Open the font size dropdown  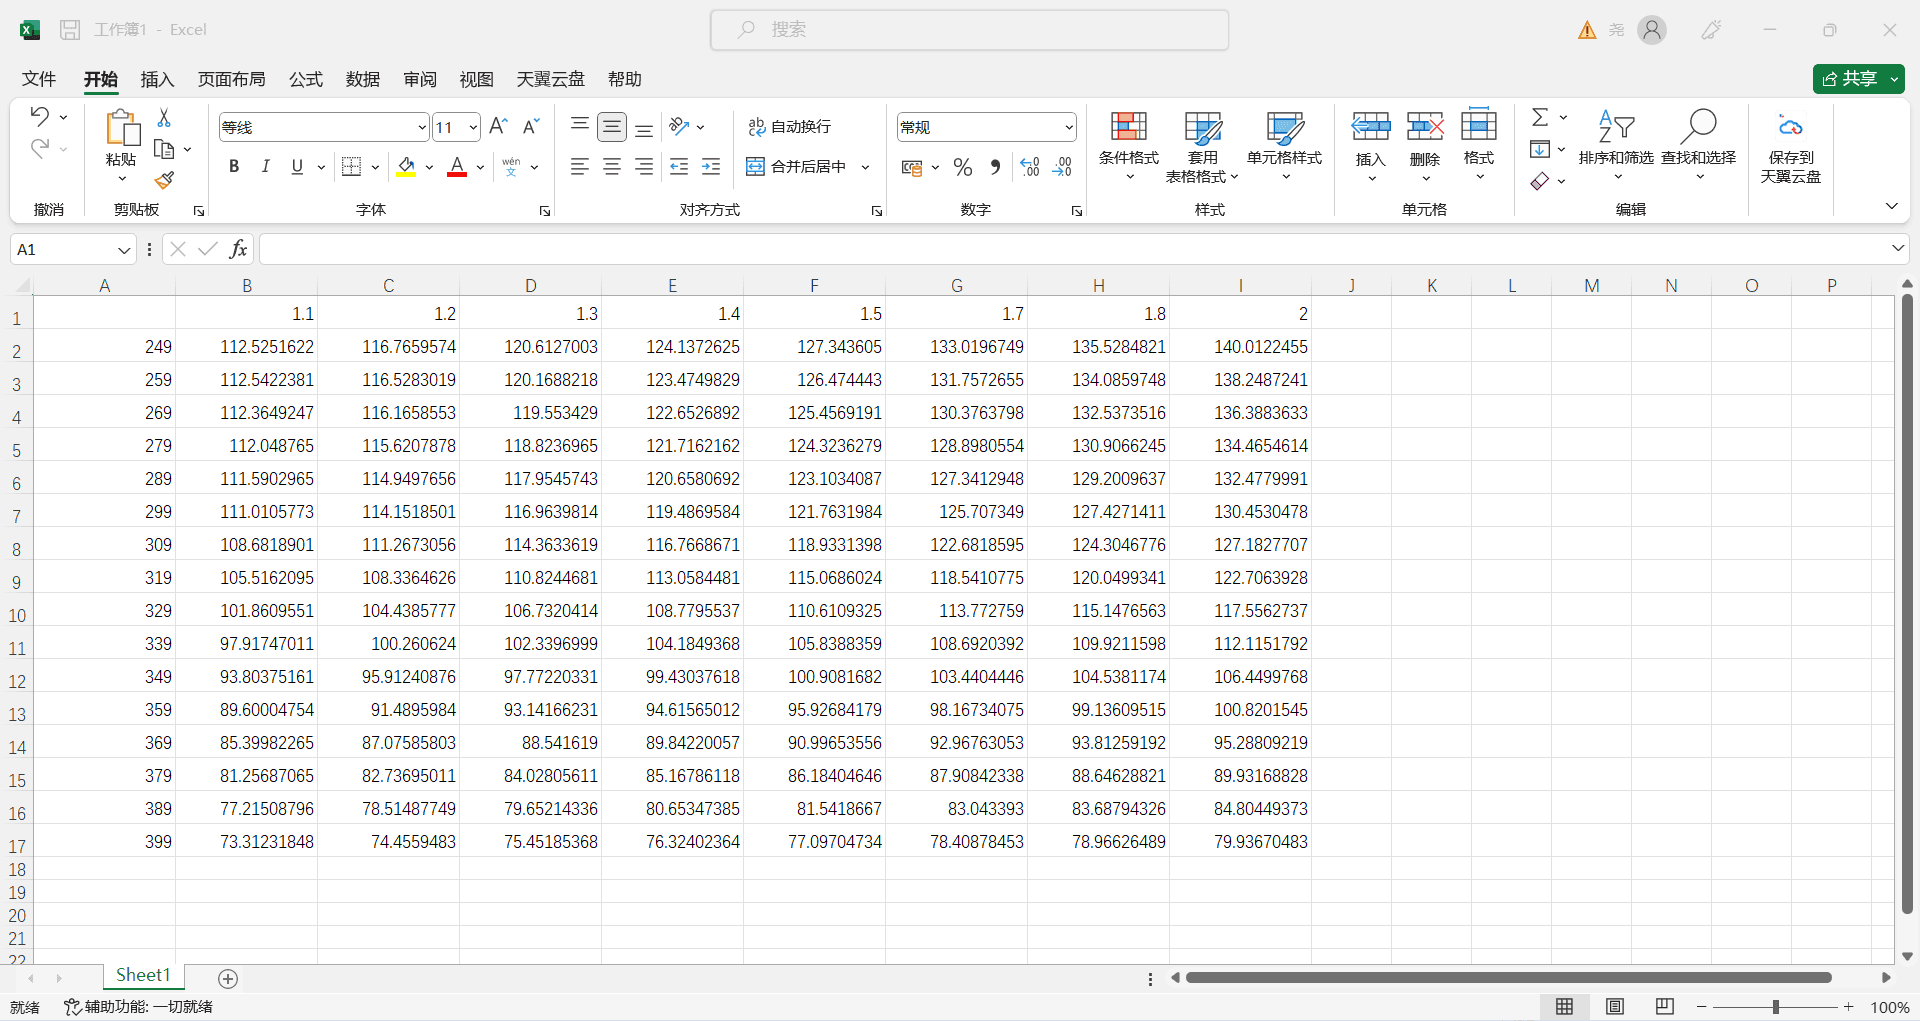[x=473, y=127]
